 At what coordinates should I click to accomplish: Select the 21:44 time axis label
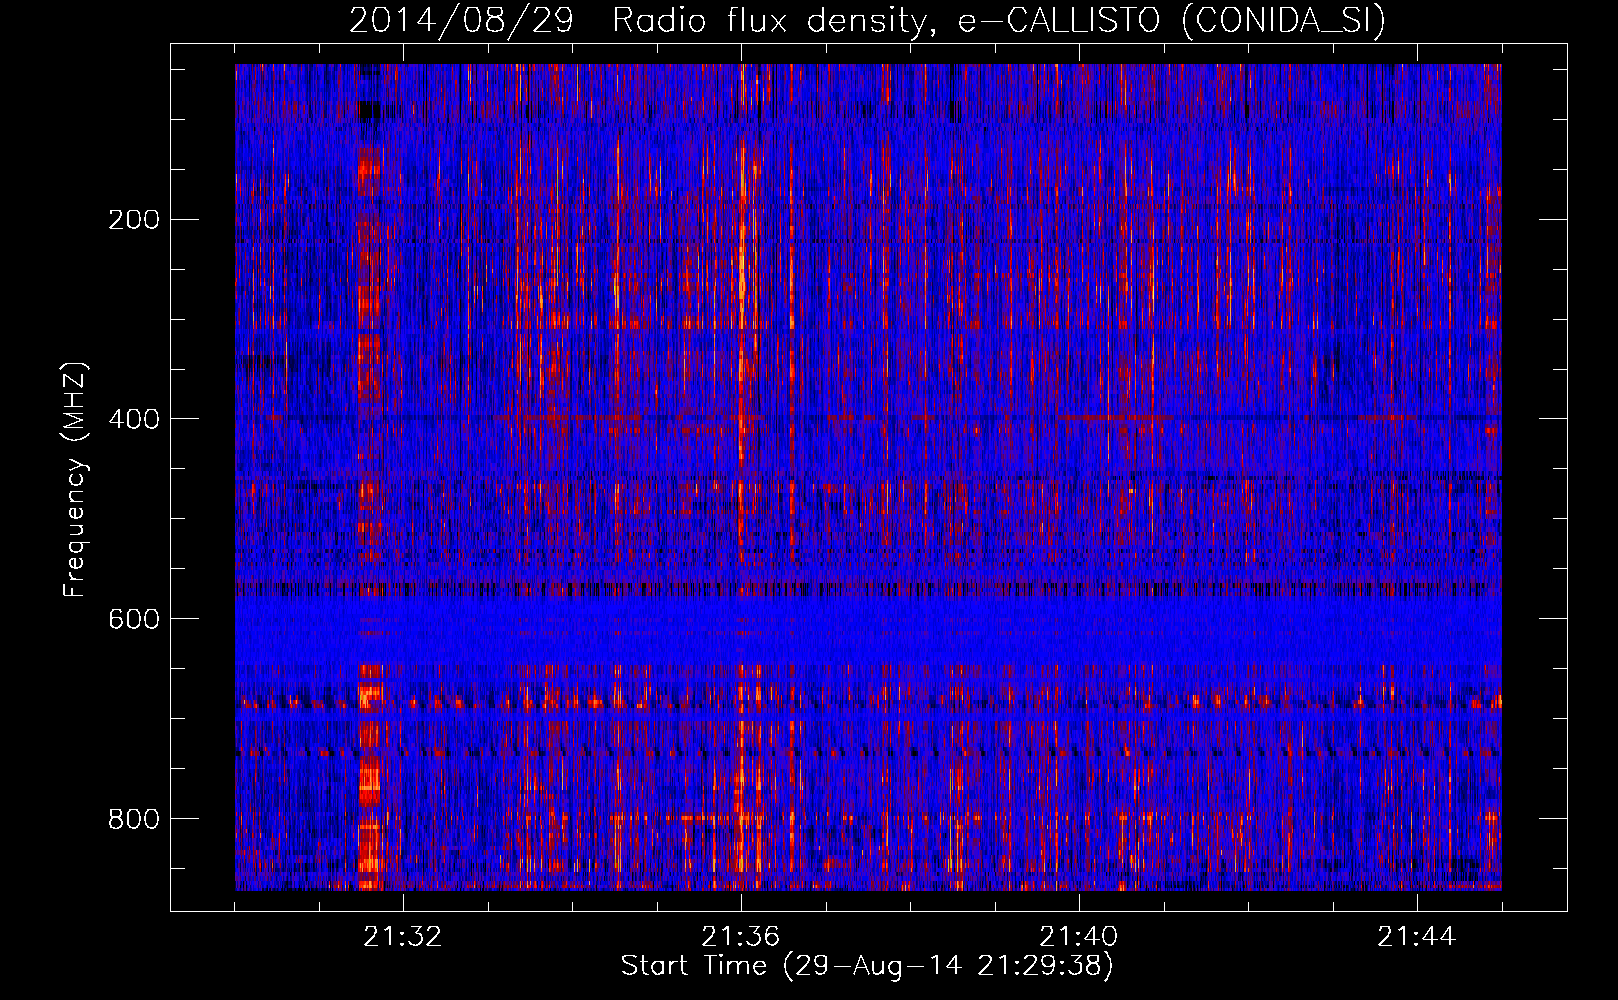pyautogui.click(x=1416, y=936)
